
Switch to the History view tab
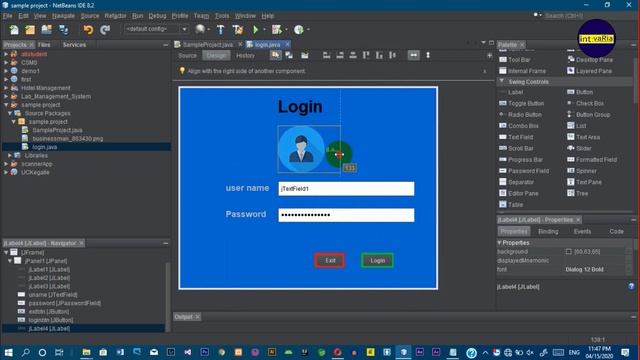[x=245, y=56]
